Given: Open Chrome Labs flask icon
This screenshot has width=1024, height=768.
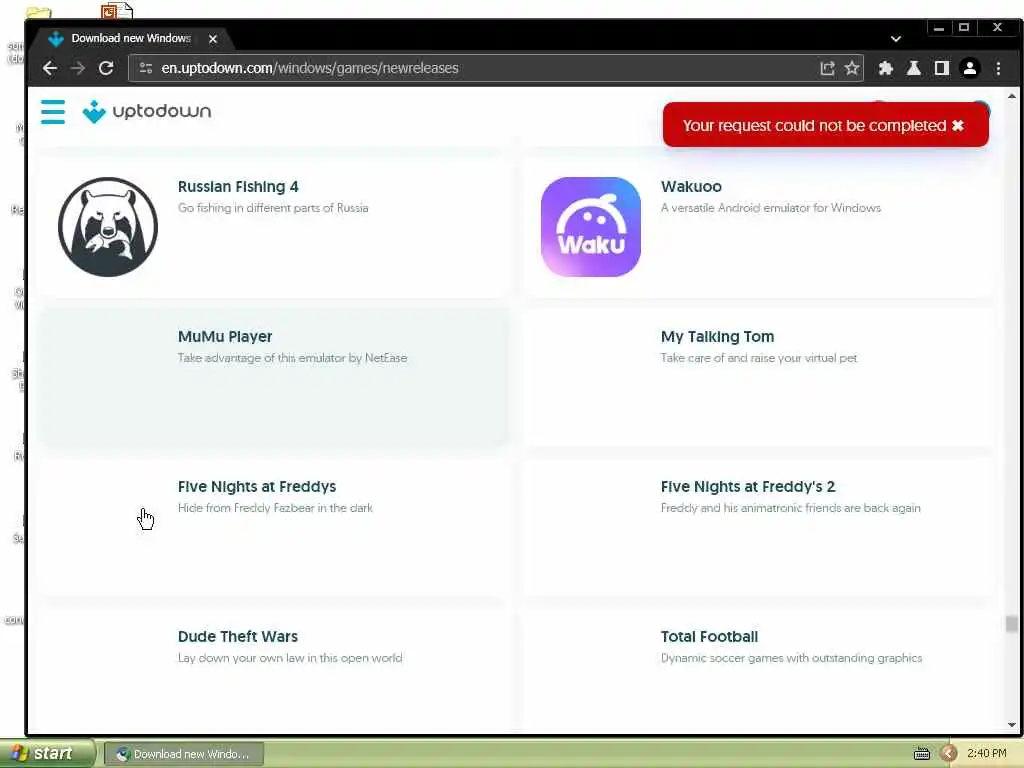Looking at the screenshot, I should tap(914, 68).
